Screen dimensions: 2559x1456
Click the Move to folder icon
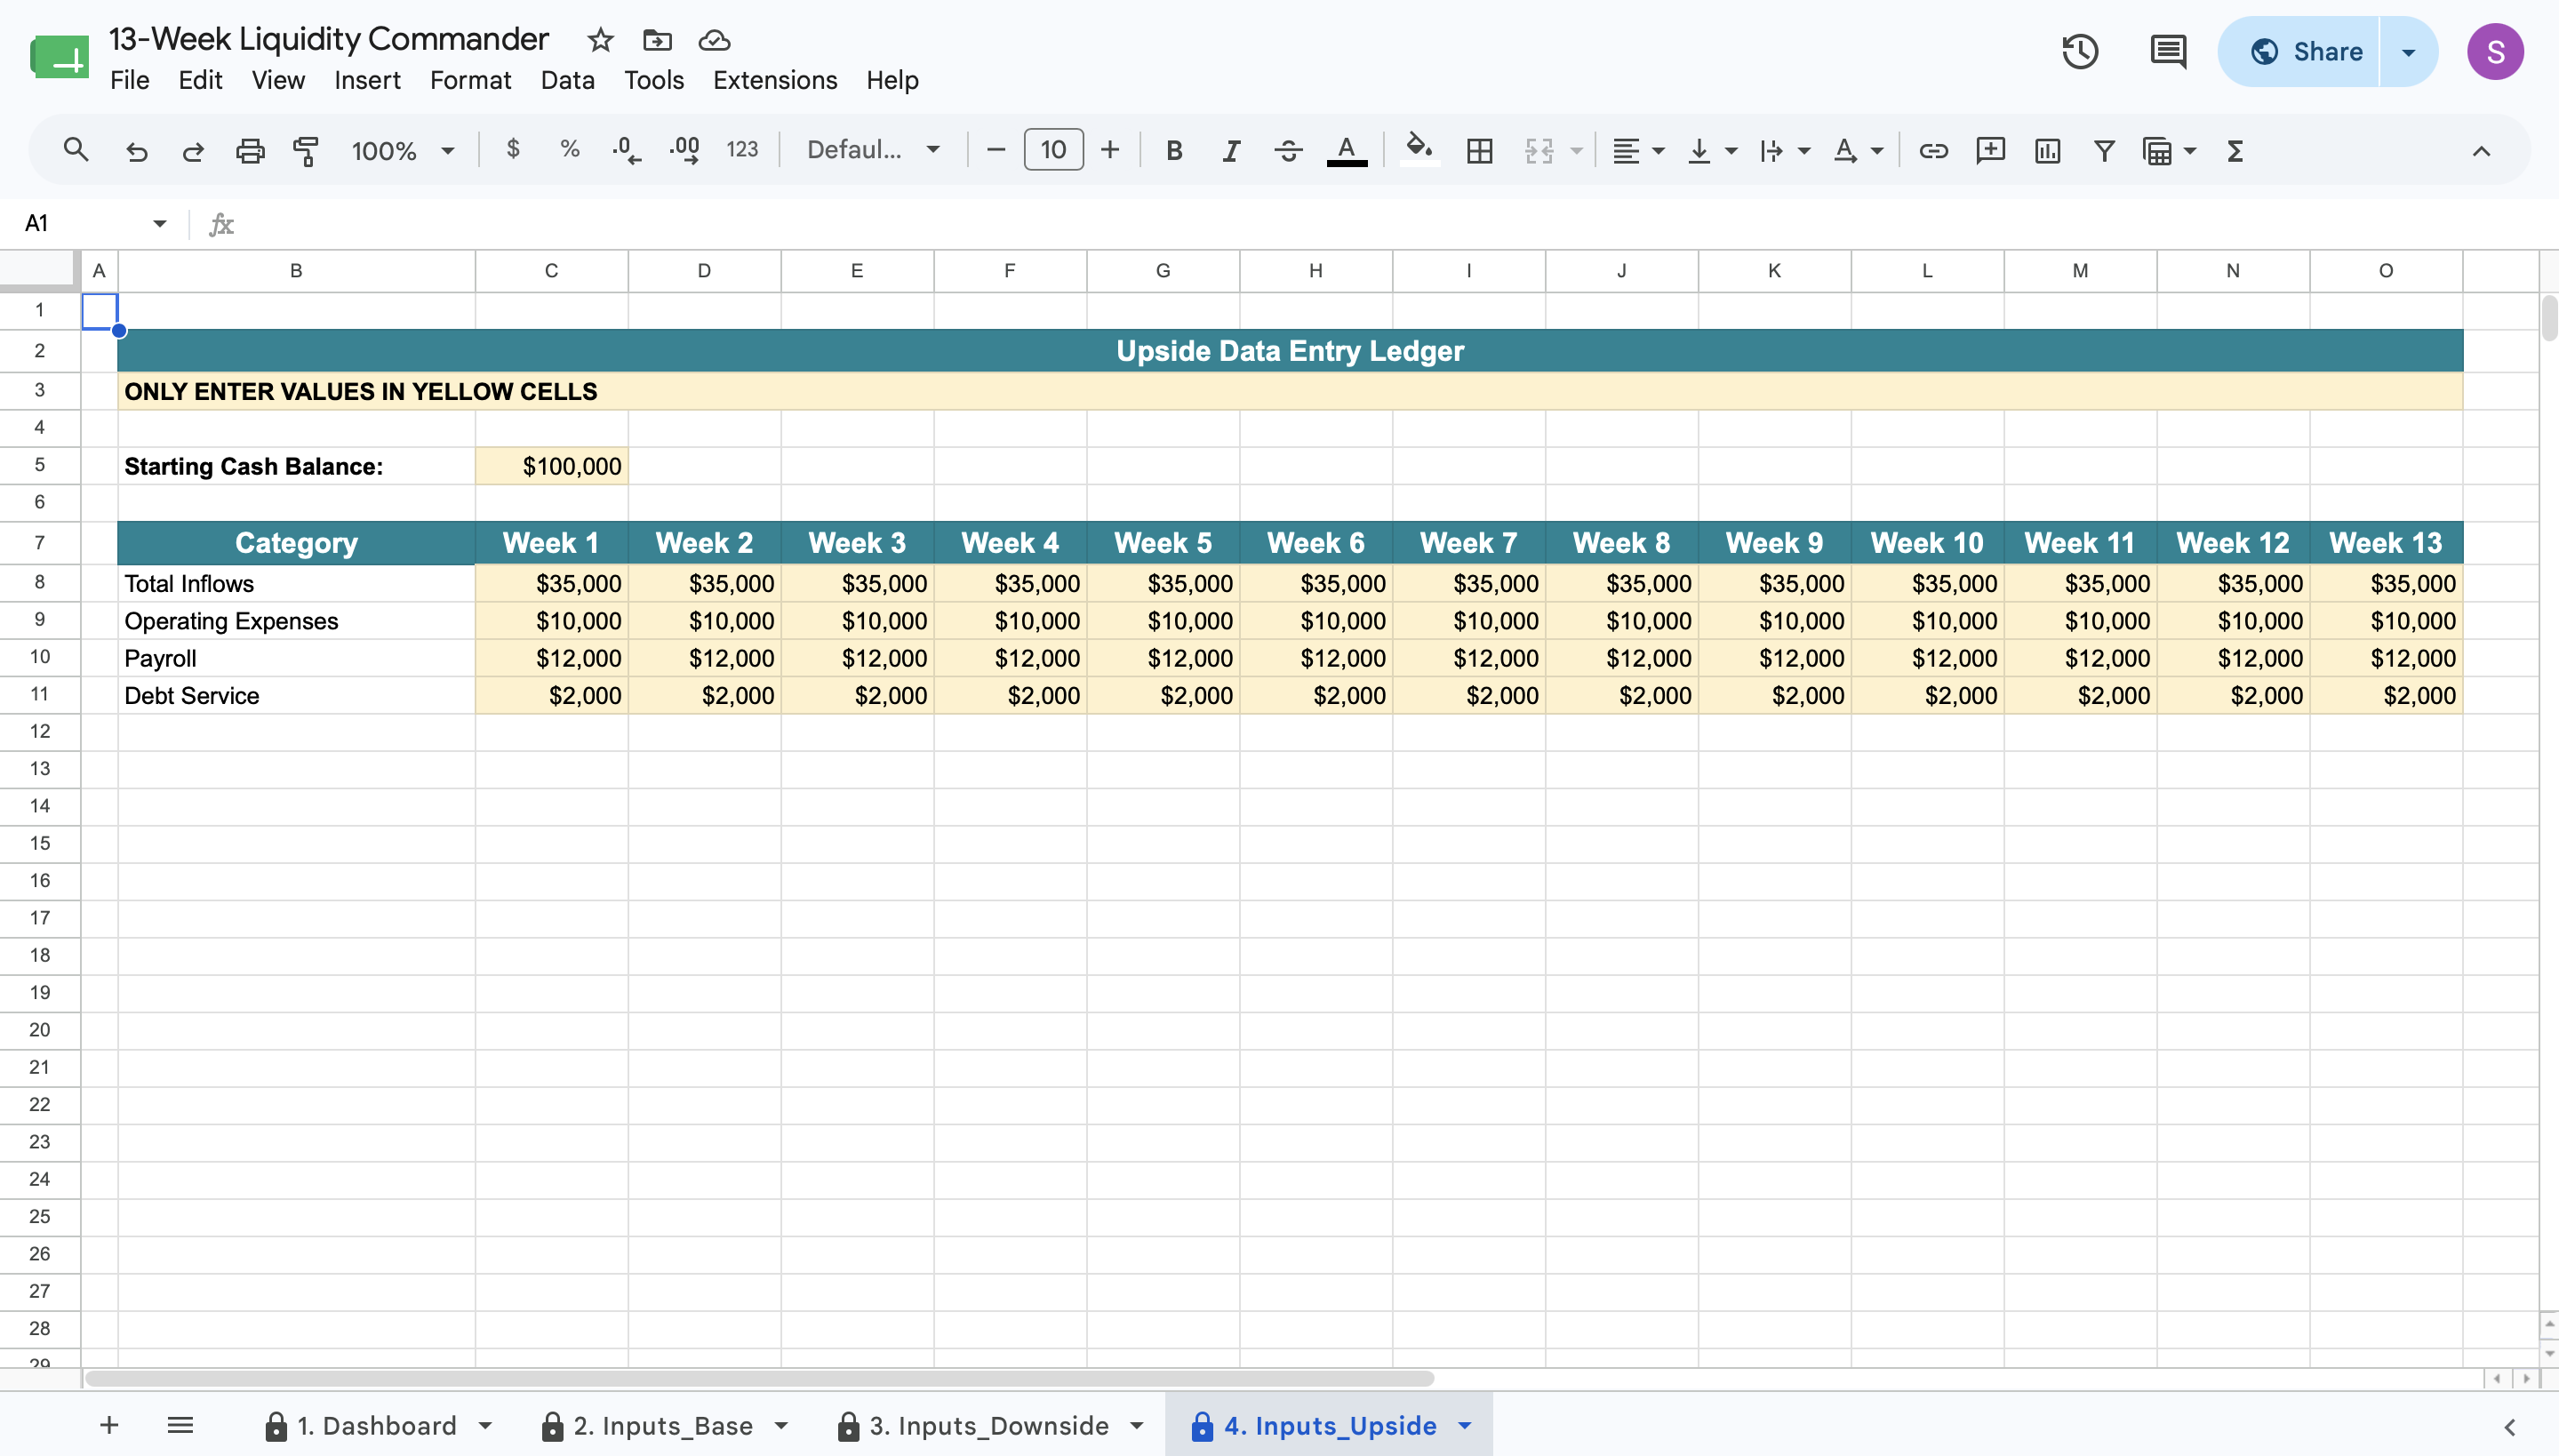657,40
